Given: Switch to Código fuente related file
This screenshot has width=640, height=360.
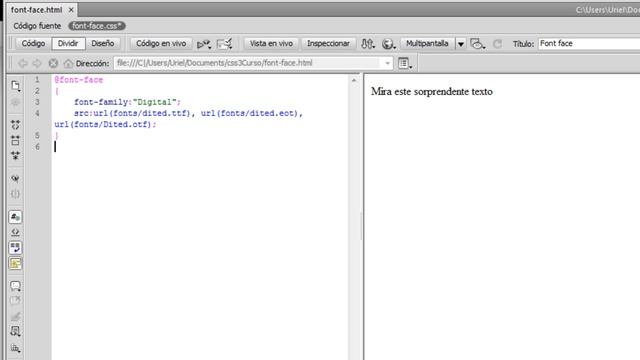Looking at the screenshot, I should (37, 26).
